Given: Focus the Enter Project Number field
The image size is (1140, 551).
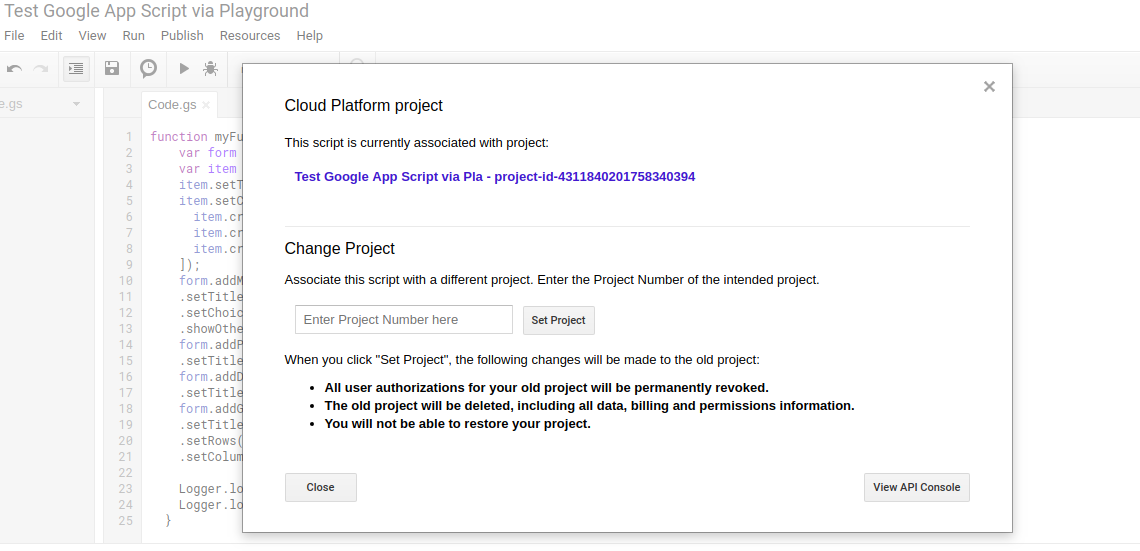Looking at the screenshot, I should (x=404, y=320).
